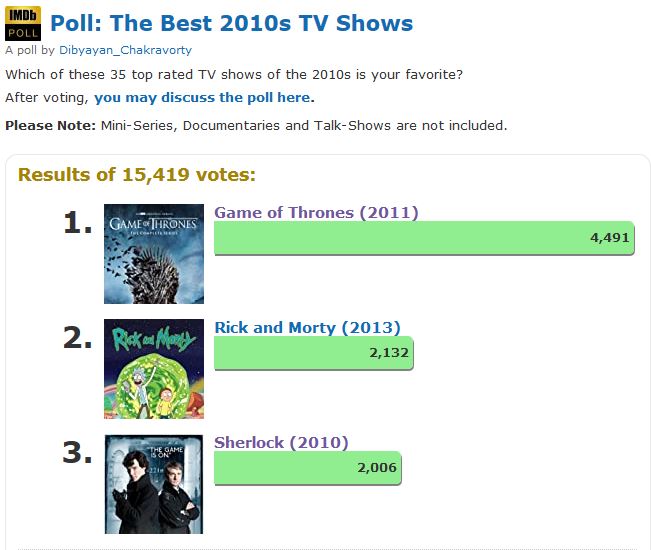Click the rank number 3 label
The image size is (651, 550).
[78, 453]
